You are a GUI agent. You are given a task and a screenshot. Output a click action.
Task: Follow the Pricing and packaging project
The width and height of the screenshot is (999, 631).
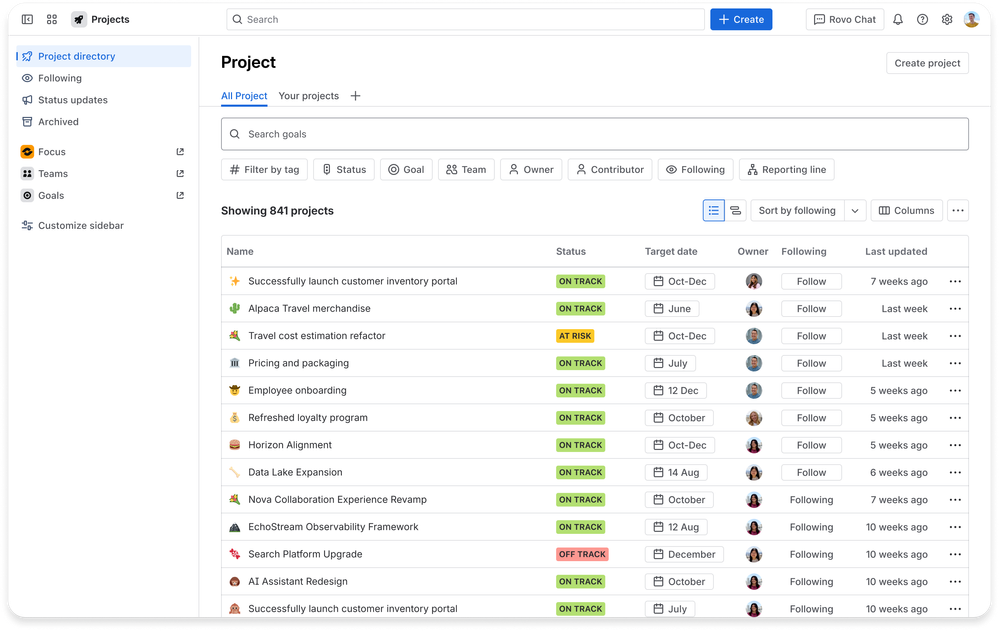811,363
